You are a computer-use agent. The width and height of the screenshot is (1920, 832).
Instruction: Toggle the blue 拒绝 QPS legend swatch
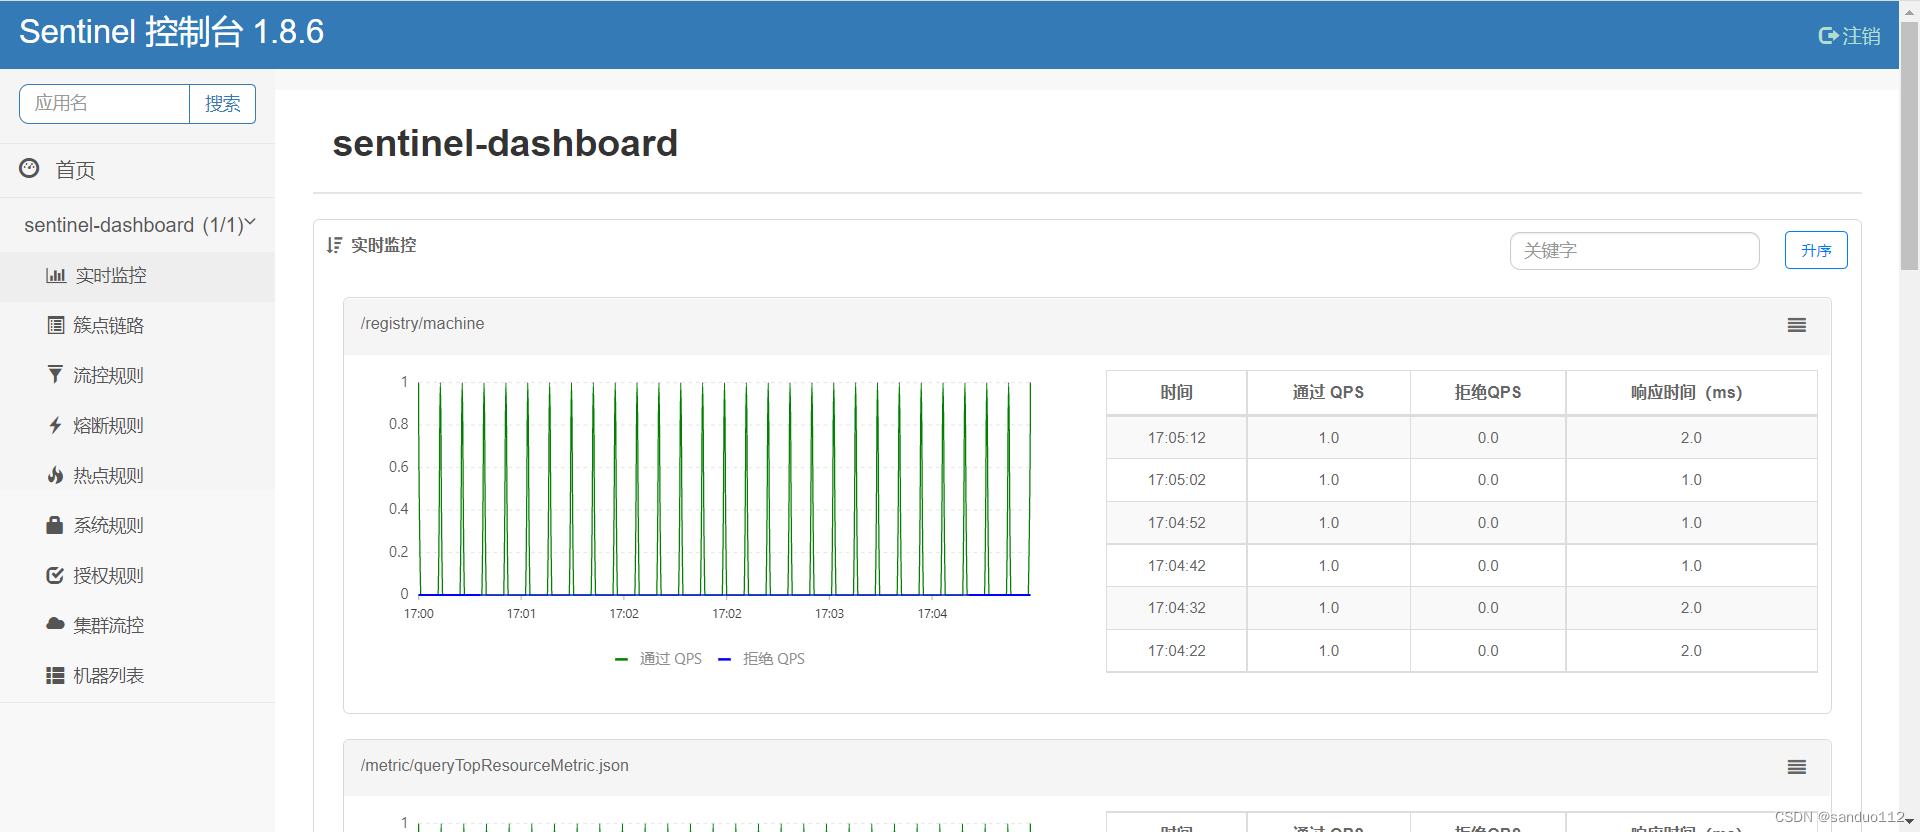click(725, 659)
